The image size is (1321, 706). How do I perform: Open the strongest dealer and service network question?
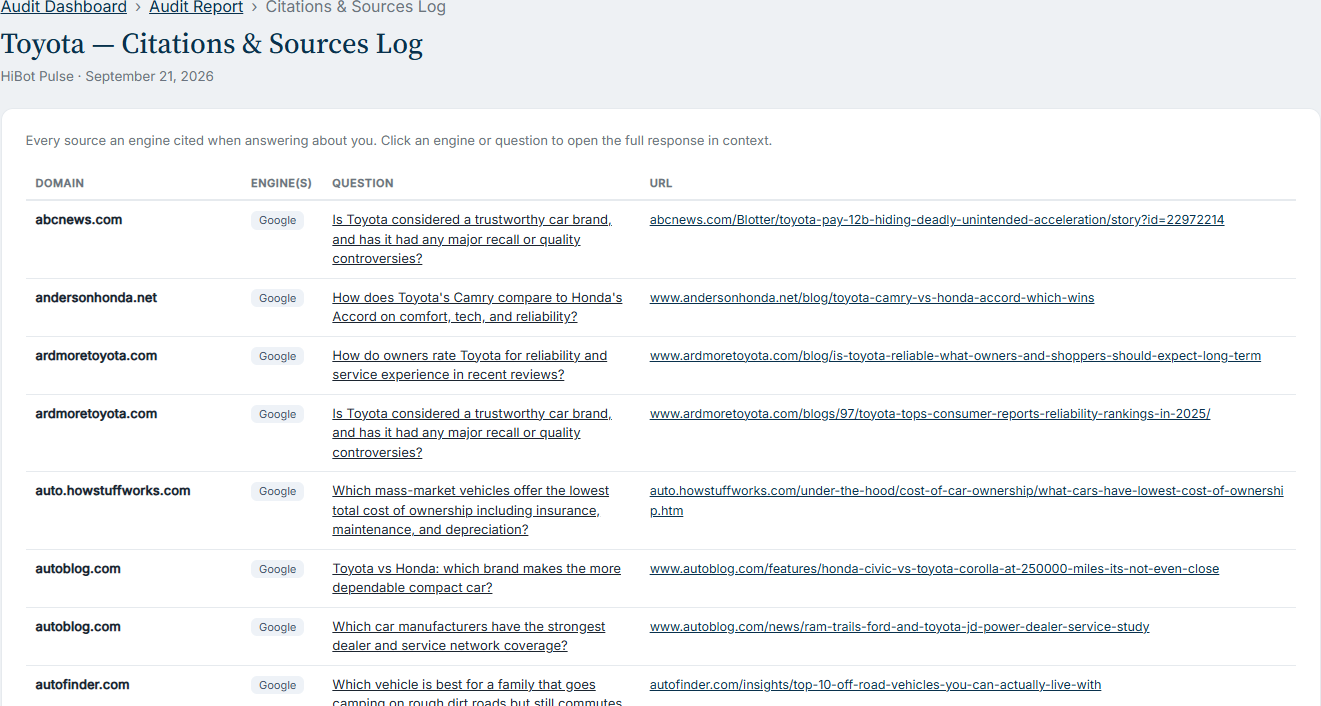tap(469, 636)
